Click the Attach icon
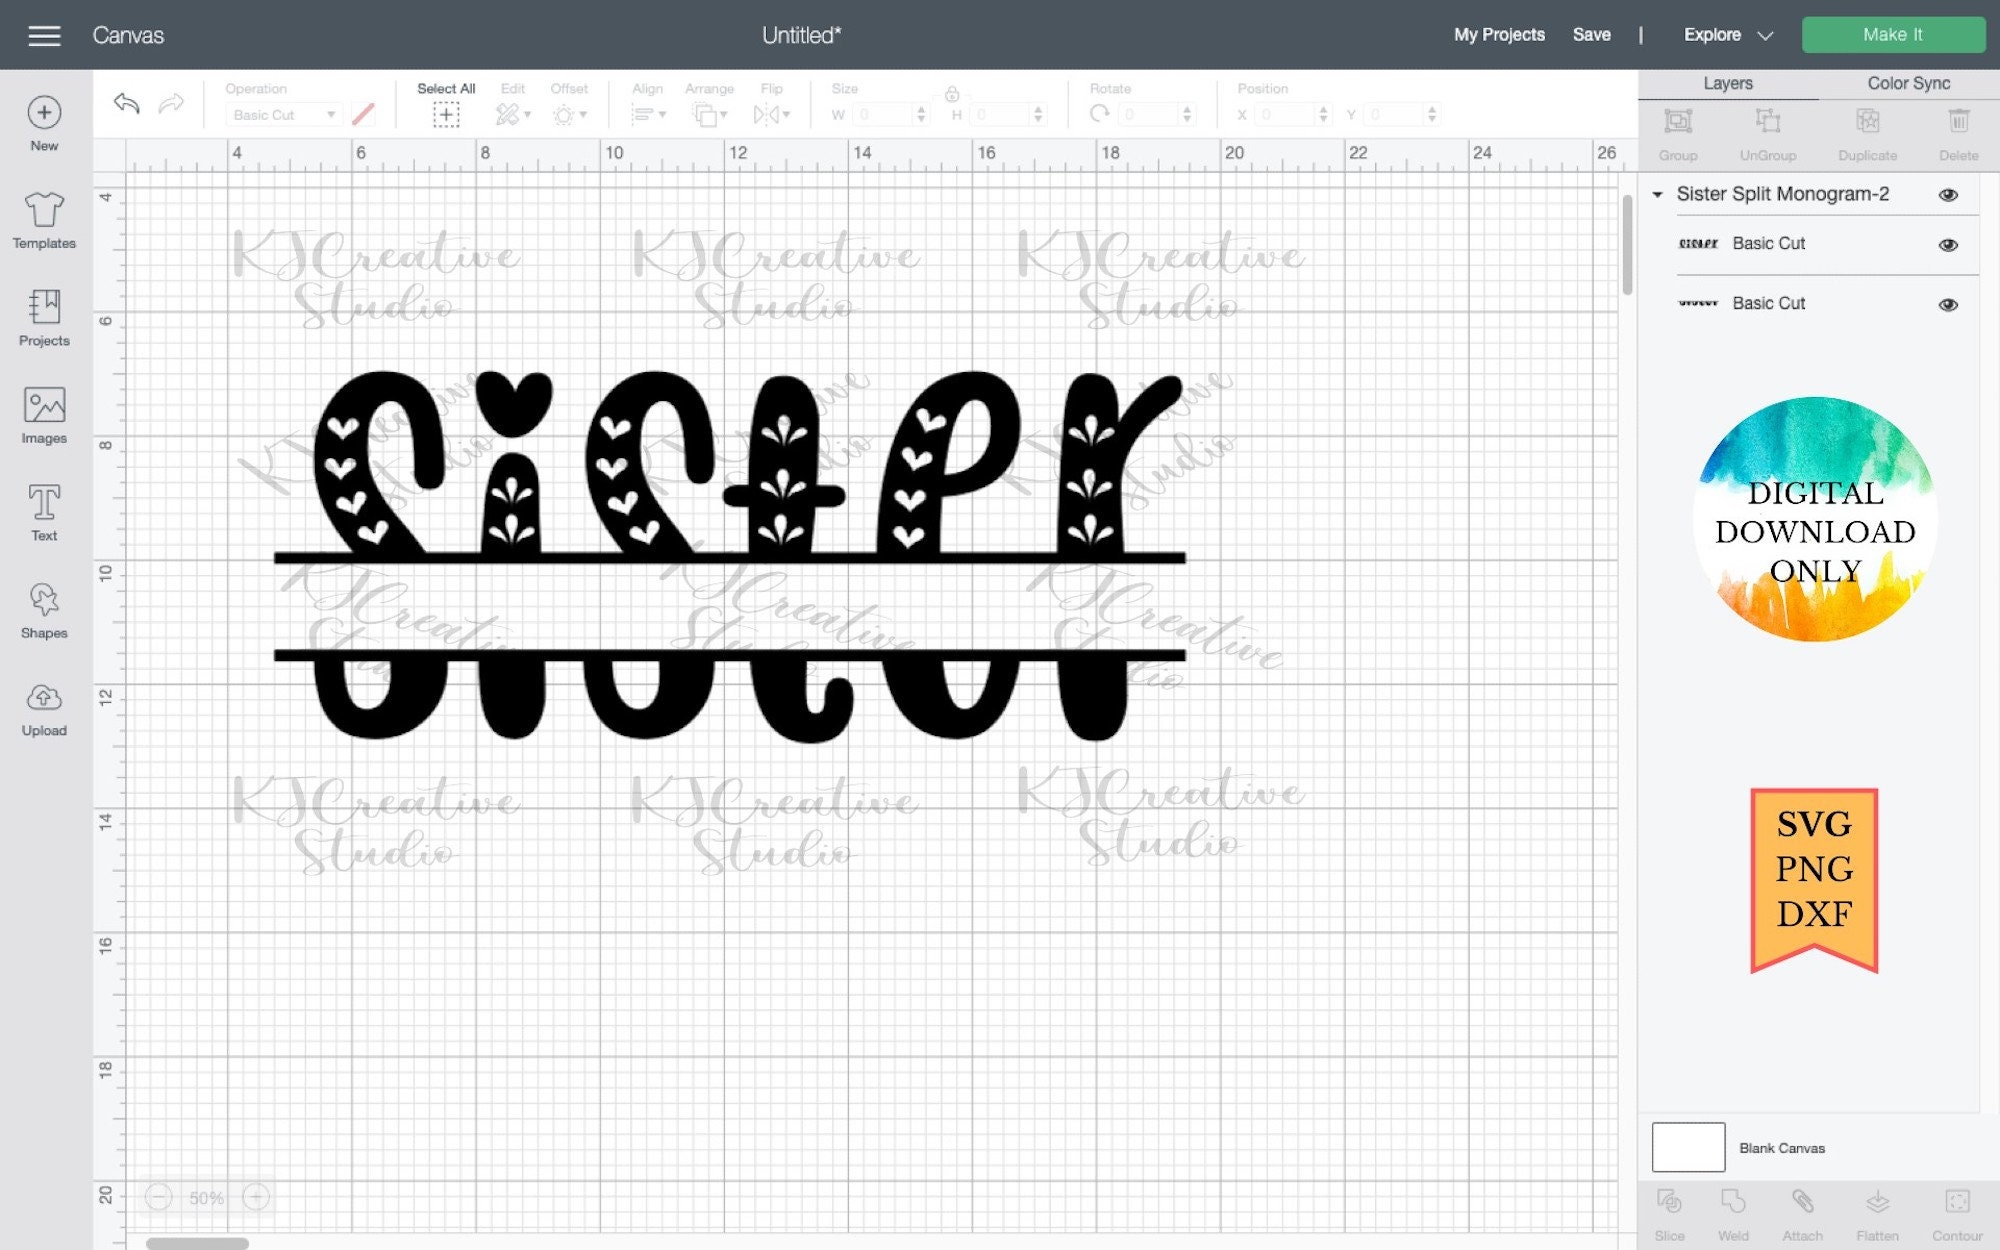 click(1803, 1207)
